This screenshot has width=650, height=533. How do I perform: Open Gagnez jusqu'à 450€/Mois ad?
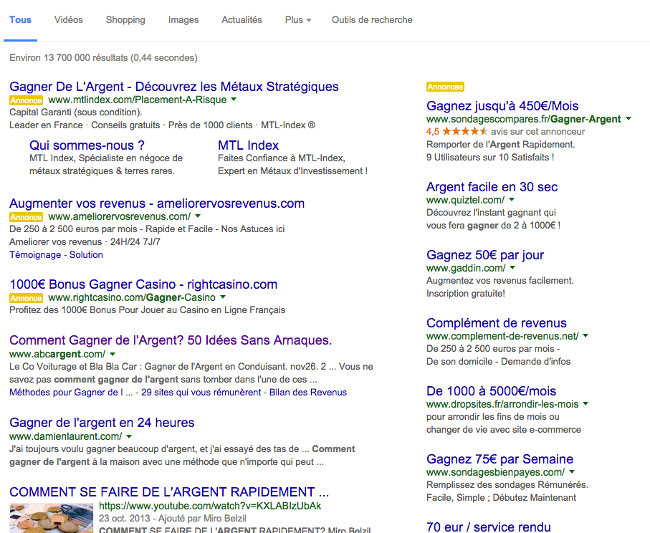point(502,106)
